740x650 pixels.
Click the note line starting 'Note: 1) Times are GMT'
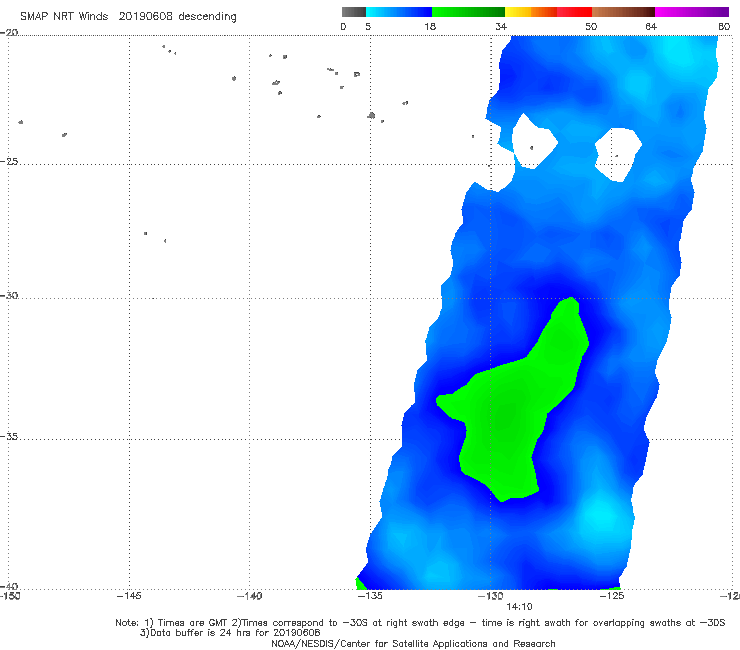click(x=420, y=623)
